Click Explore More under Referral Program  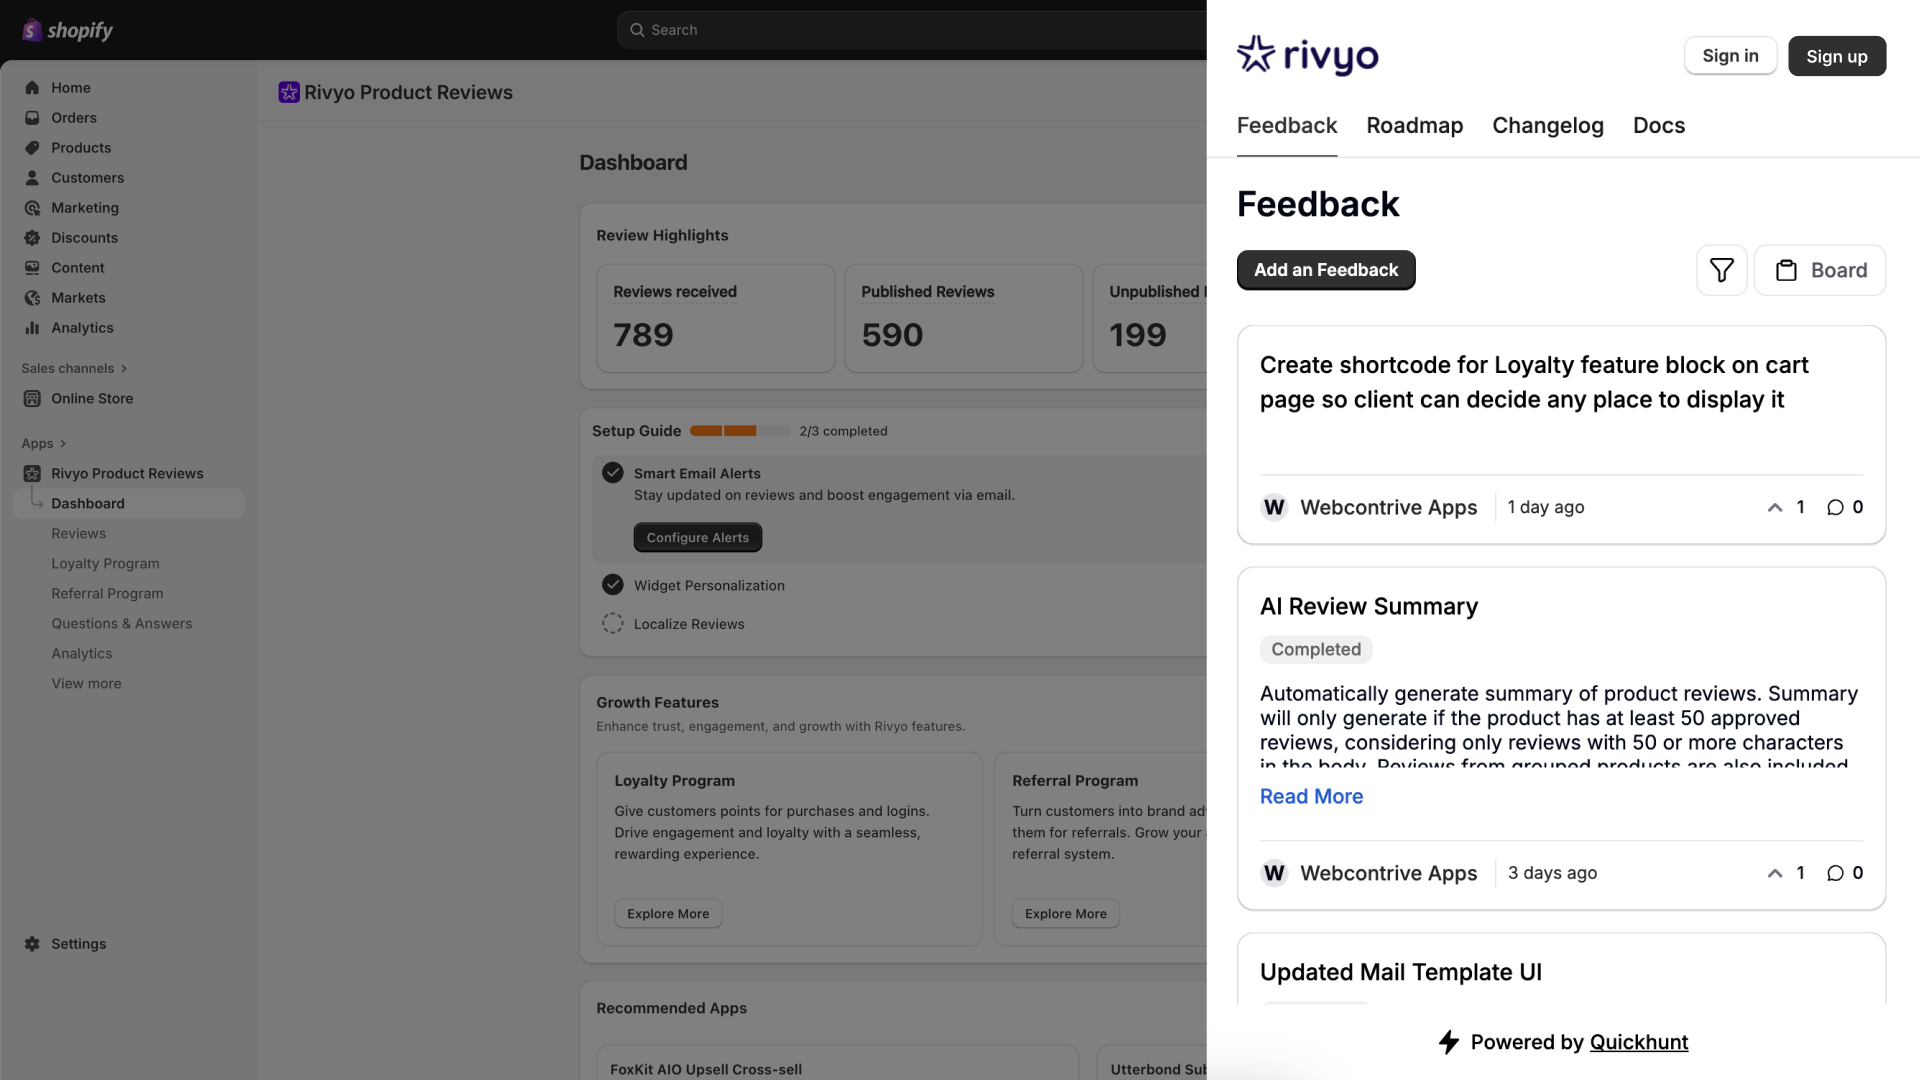[x=1065, y=914]
